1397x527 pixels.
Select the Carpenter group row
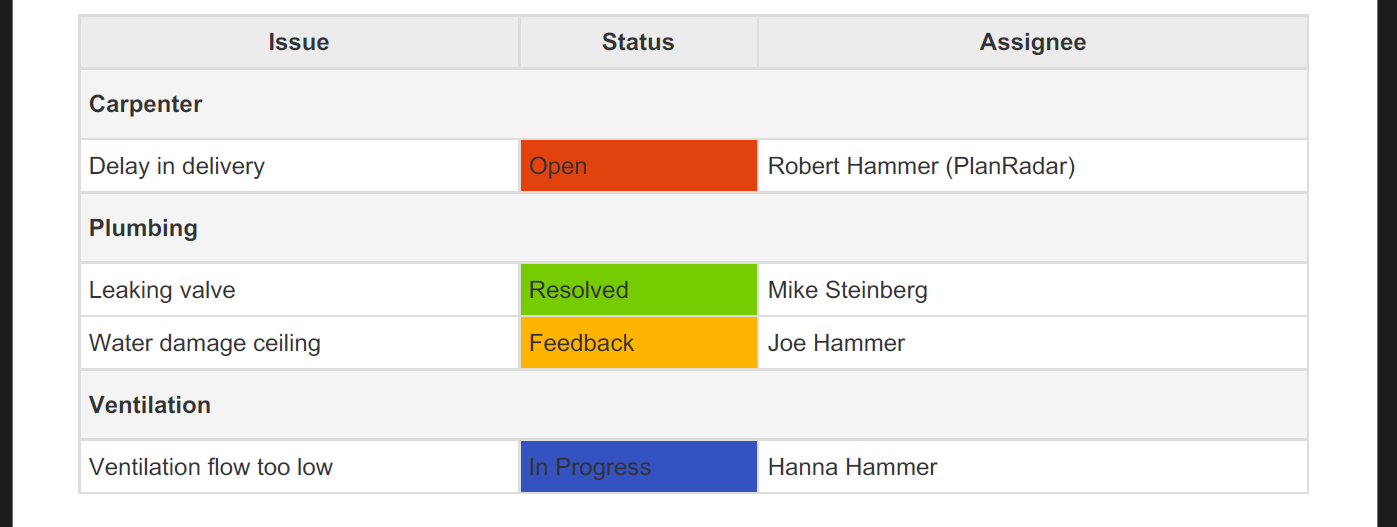(x=693, y=104)
